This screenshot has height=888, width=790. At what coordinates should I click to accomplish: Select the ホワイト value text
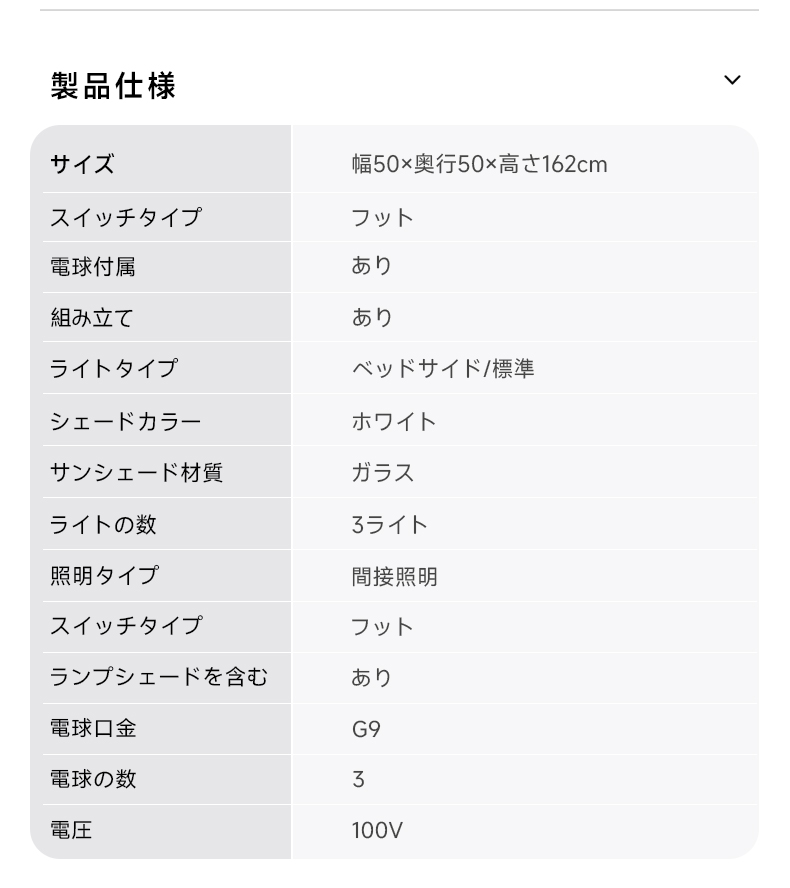pos(394,421)
